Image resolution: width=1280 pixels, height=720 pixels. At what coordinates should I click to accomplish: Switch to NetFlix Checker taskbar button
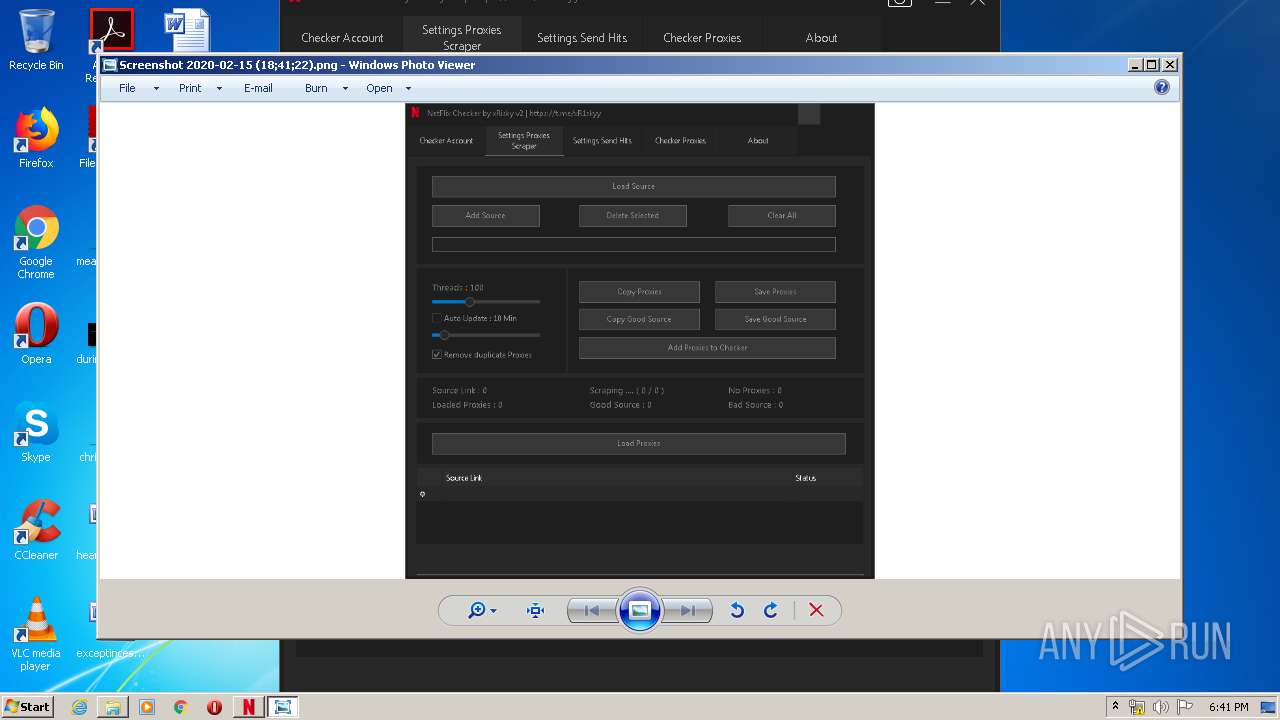tap(248, 707)
